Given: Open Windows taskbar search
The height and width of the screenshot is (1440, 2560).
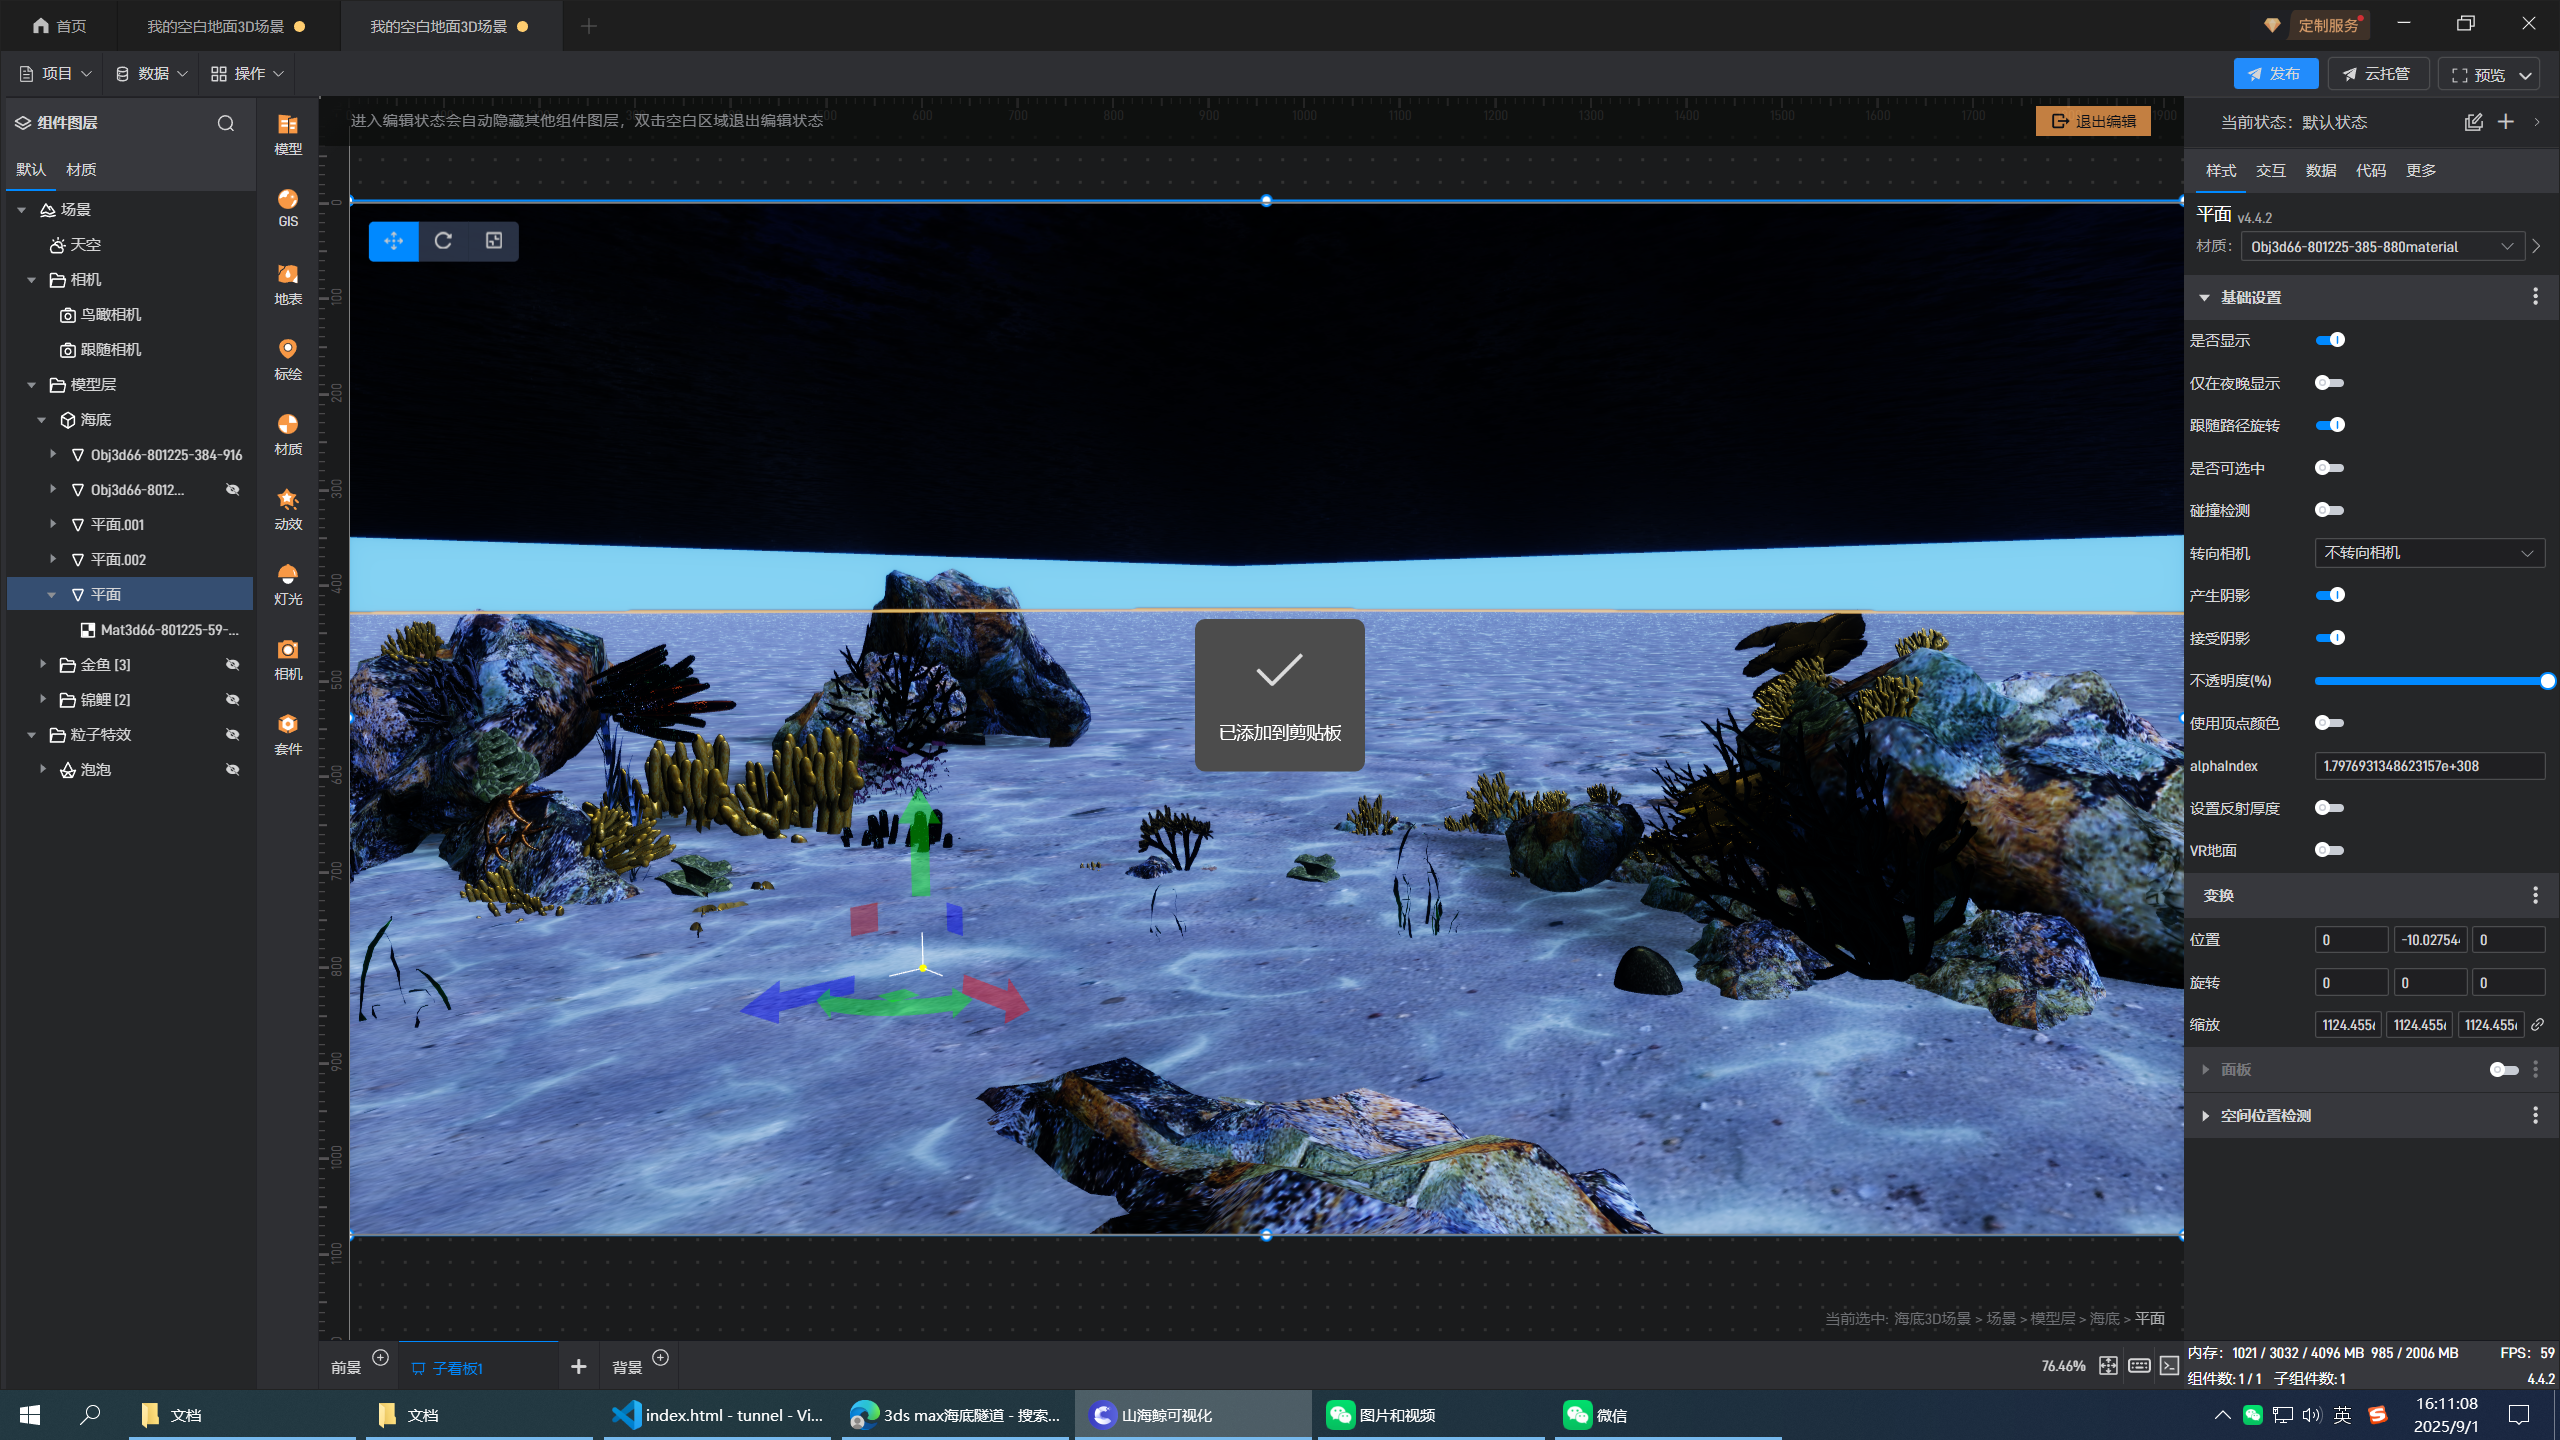Looking at the screenshot, I should (x=90, y=1415).
